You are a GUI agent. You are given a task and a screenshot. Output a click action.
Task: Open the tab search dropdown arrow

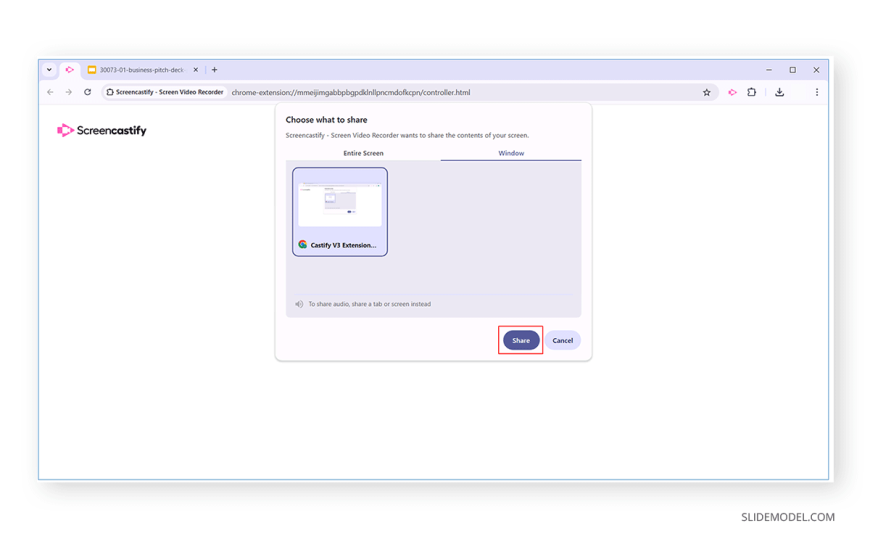49,70
